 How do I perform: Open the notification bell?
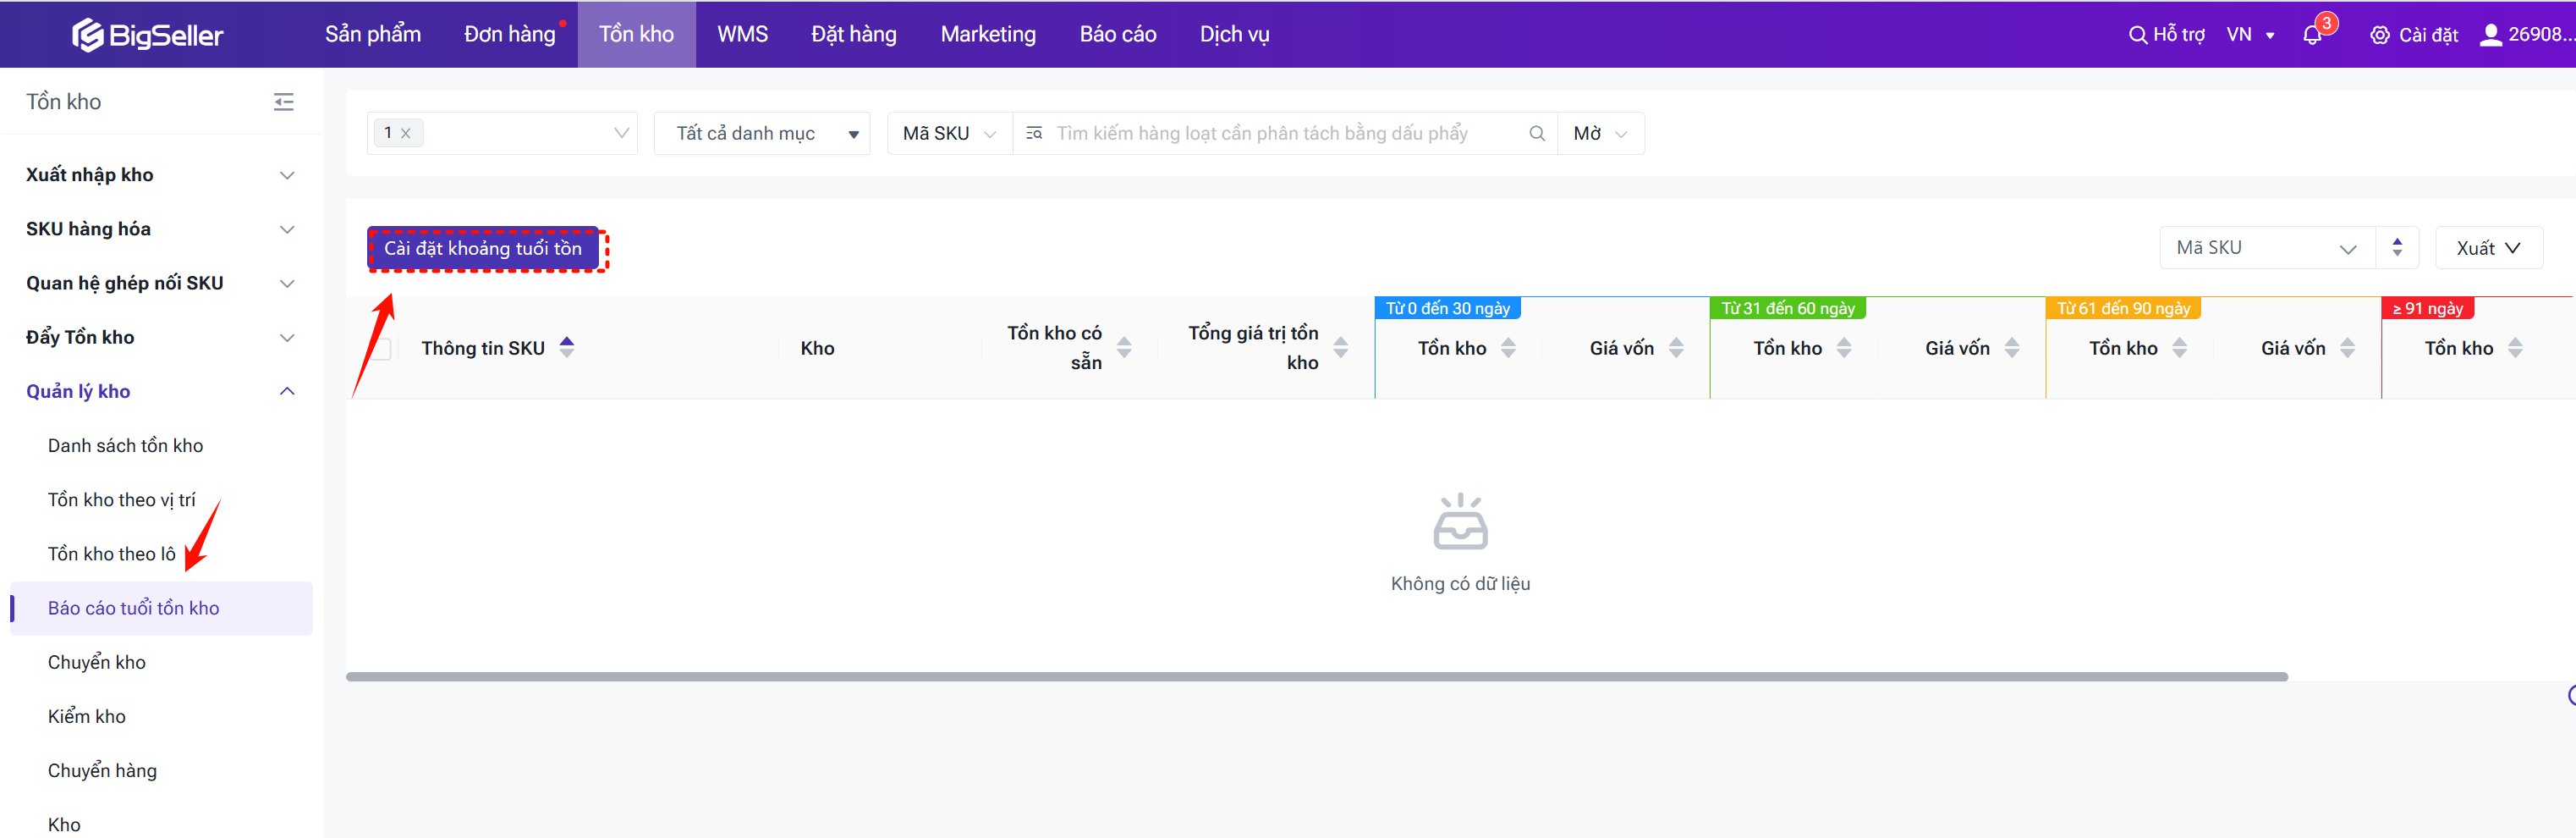pos(2311,35)
